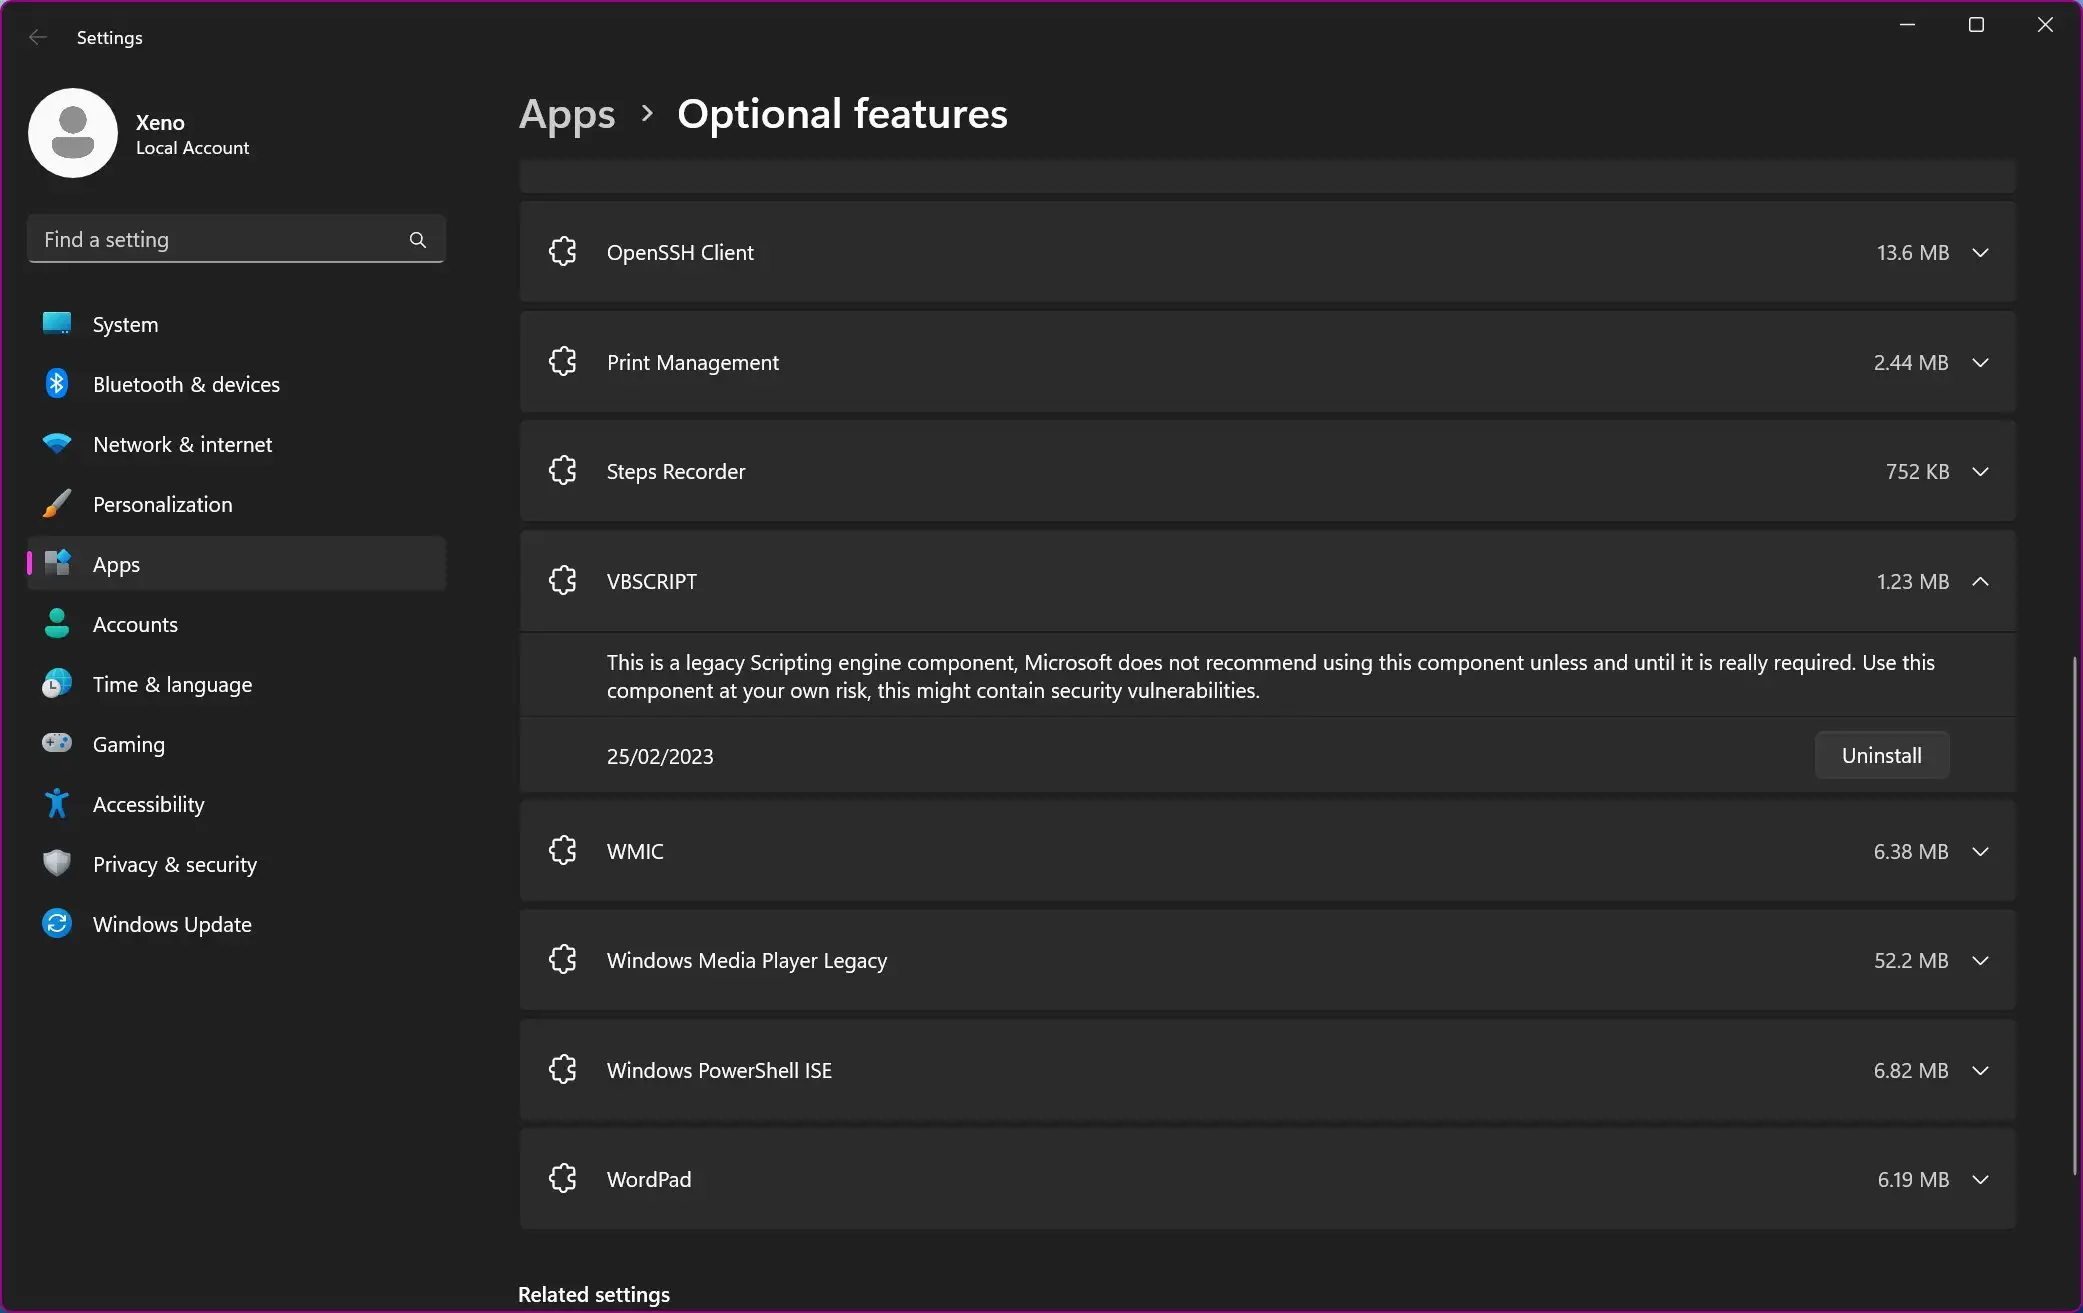Click the Network & internet Wi-Fi icon
This screenshot has height=1313, width=2083.
click(x=57, y=443)
